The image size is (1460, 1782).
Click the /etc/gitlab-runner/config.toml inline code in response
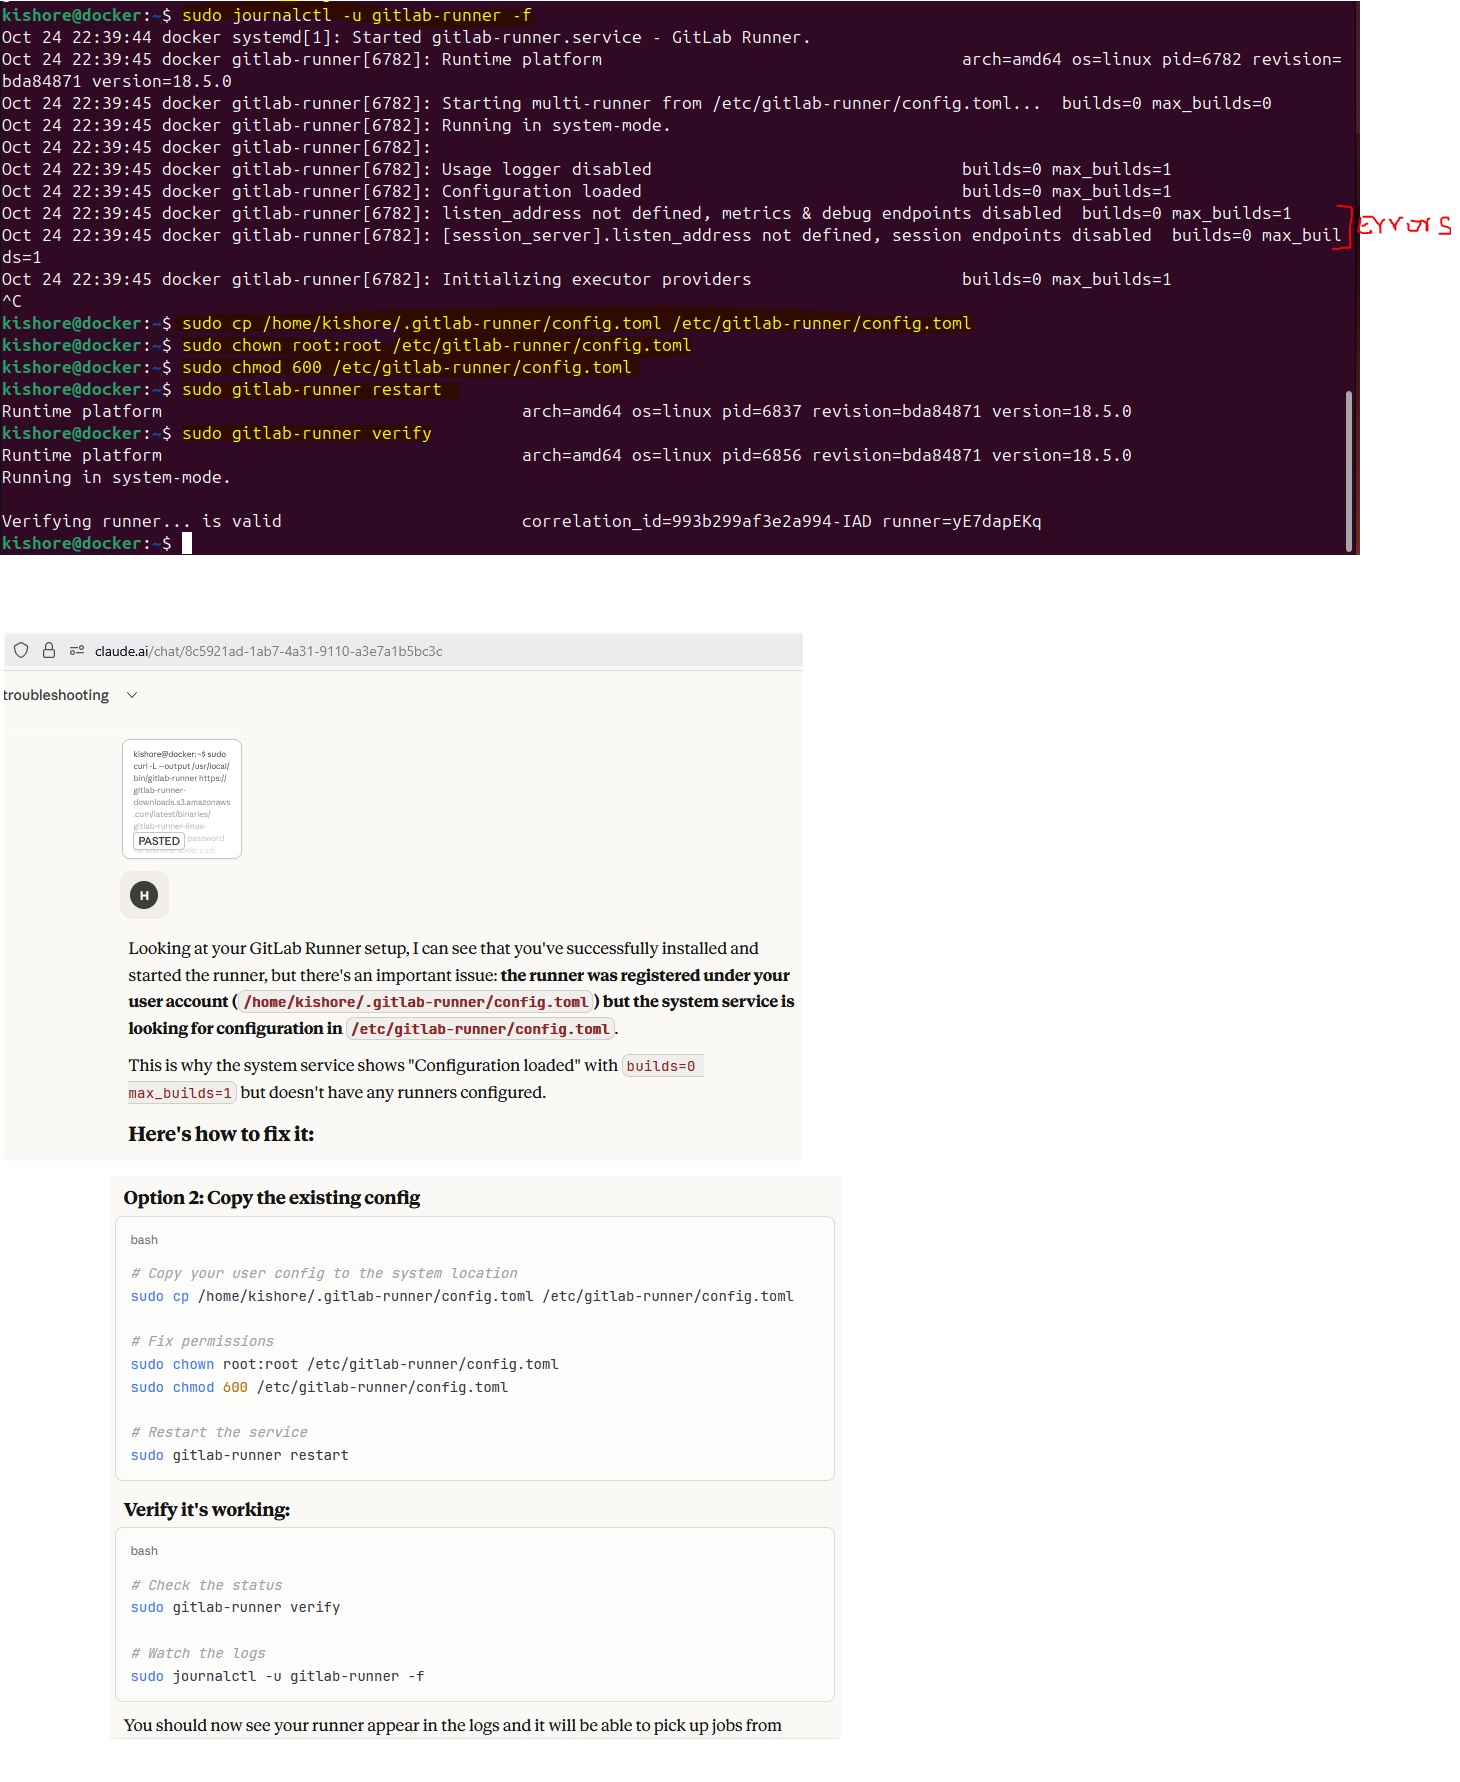480,1029
